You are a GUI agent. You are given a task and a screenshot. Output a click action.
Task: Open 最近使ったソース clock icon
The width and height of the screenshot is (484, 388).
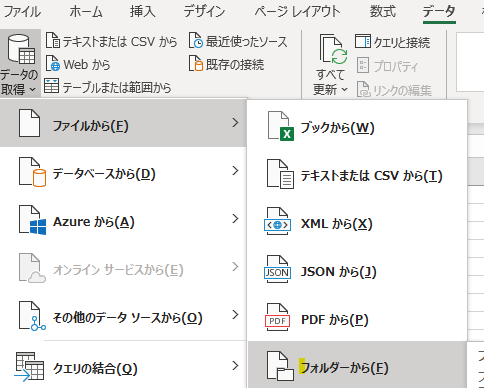point(196,41)
